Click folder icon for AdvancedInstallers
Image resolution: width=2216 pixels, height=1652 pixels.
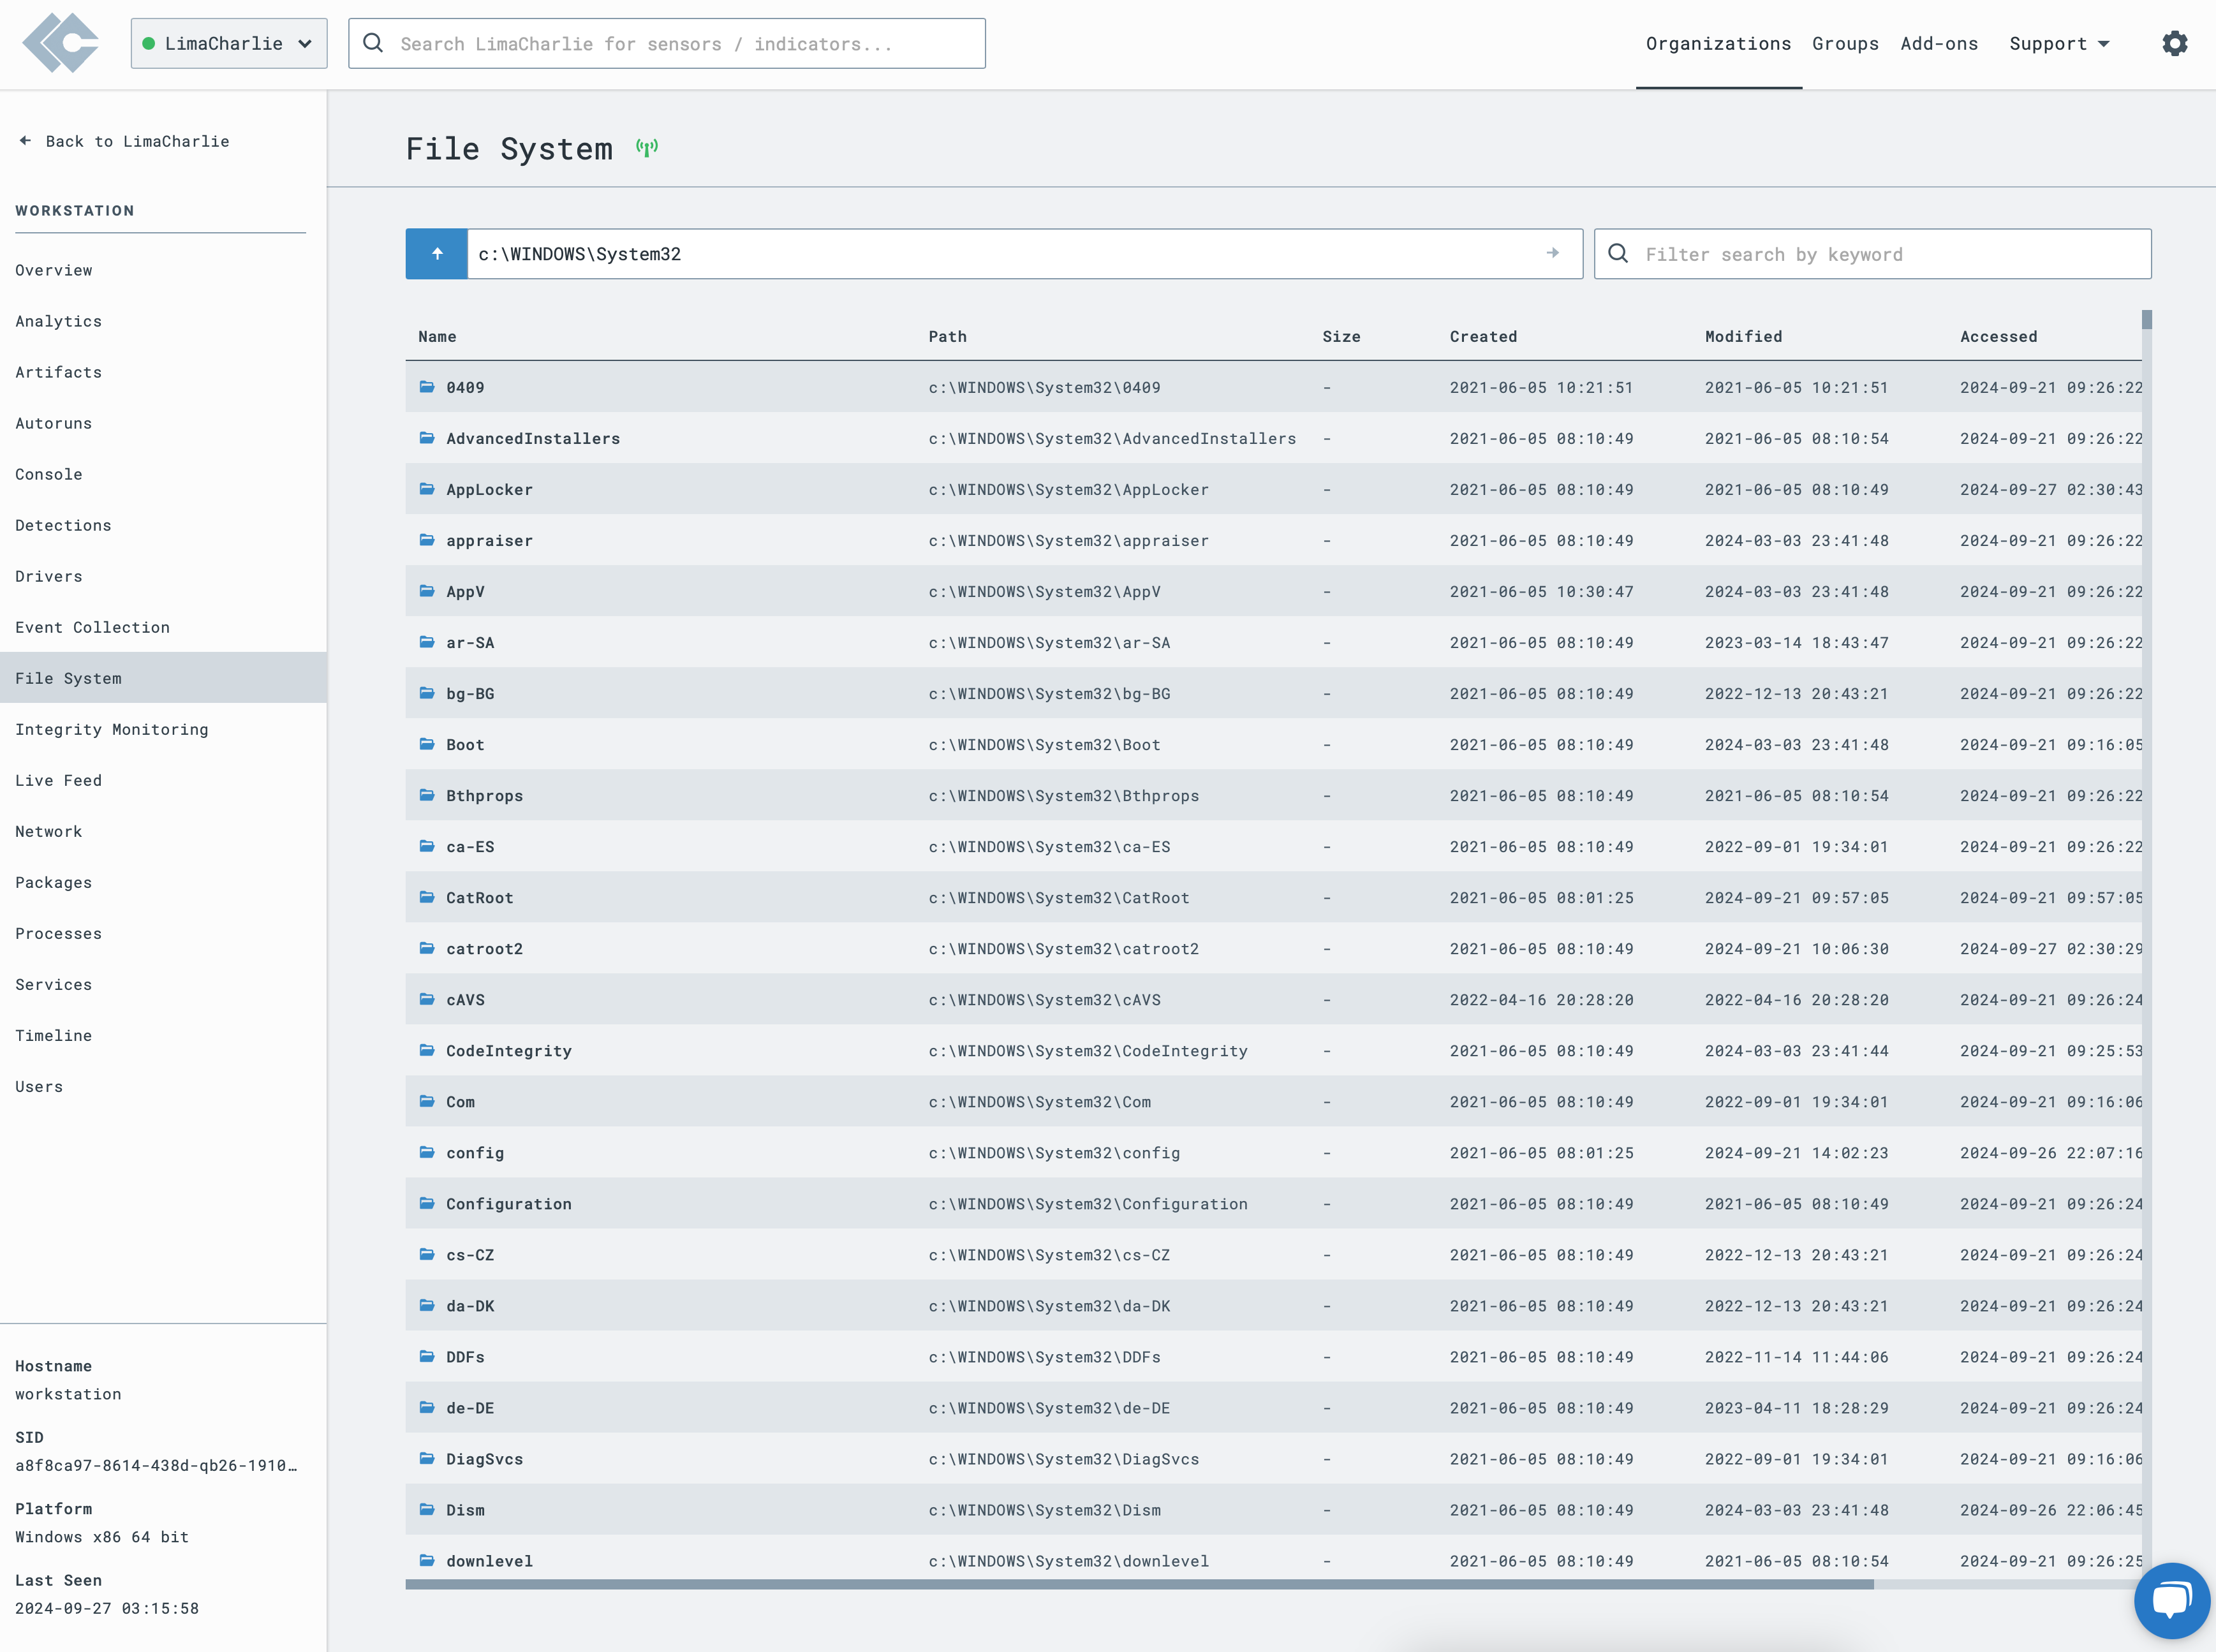point(427,438)
